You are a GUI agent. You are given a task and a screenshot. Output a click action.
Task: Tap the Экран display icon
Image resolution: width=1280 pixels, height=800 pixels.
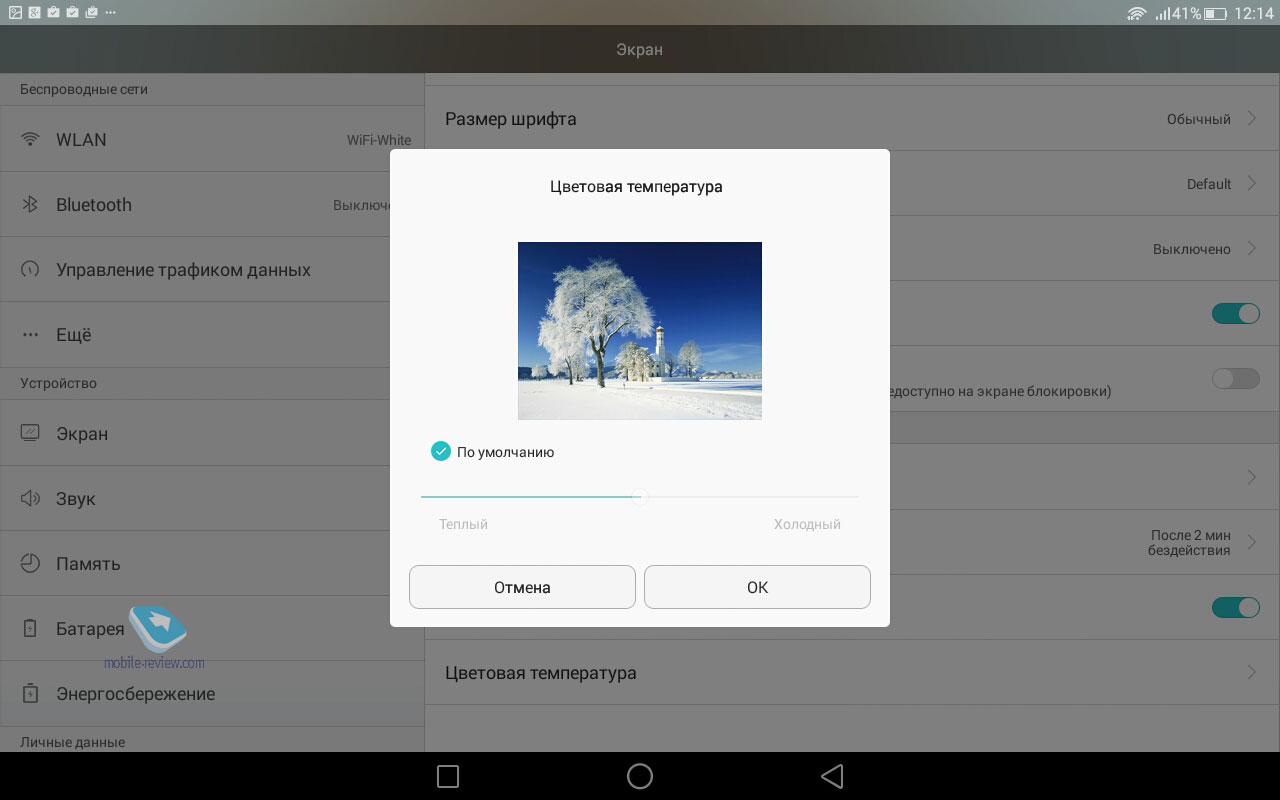(30, 433)
